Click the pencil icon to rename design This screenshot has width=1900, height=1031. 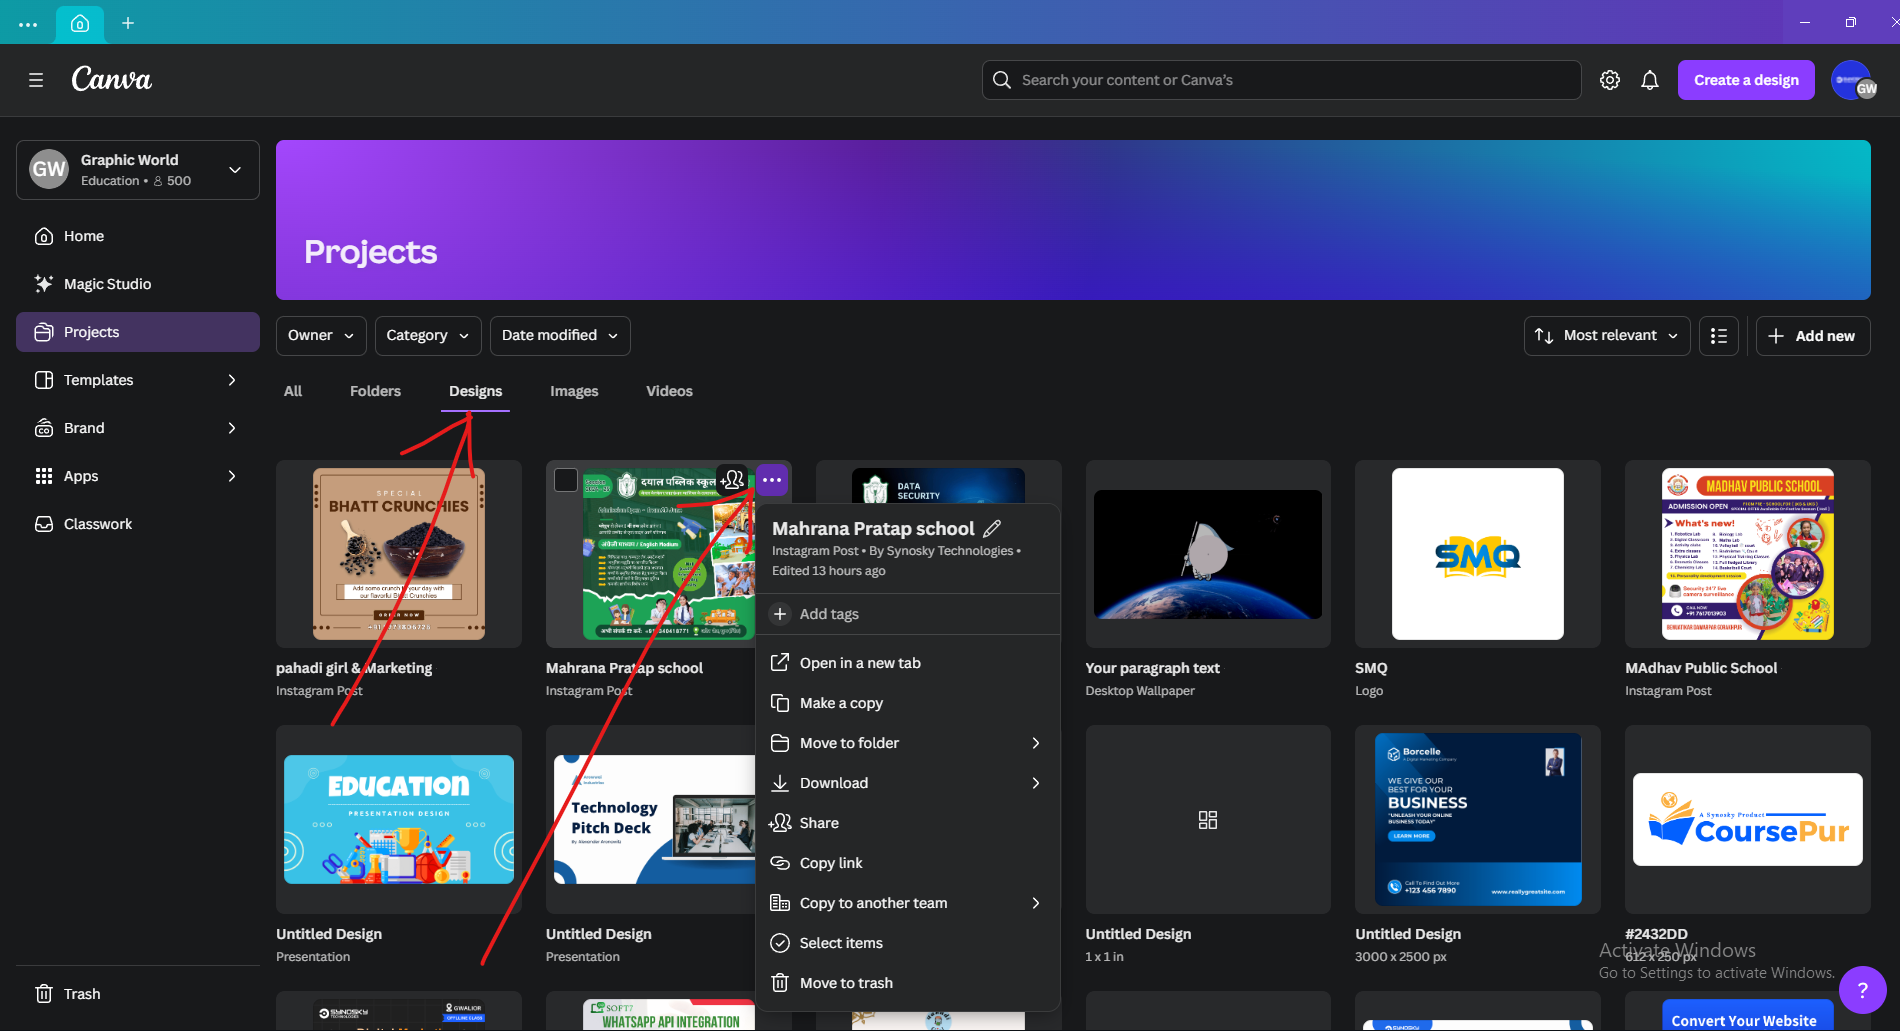click(x=992, y=528)
